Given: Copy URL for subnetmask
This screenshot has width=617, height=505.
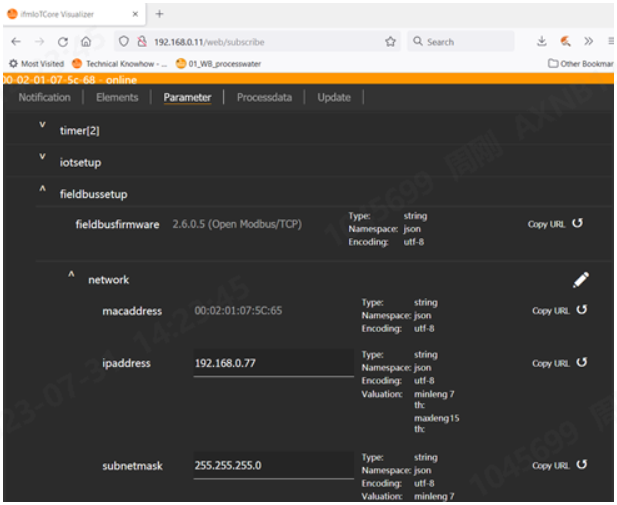Looking at the screenshot, I should pos(550,466).
